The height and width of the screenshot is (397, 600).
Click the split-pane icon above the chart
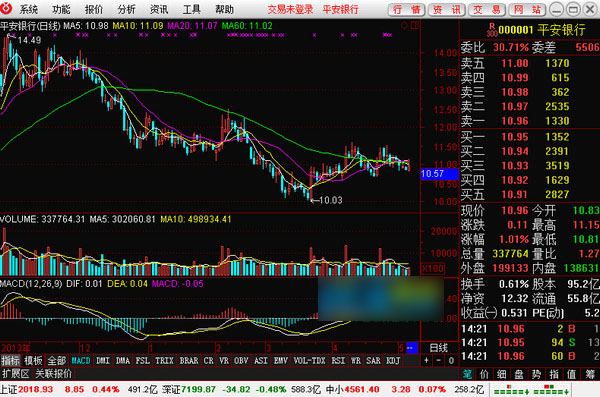415,26
